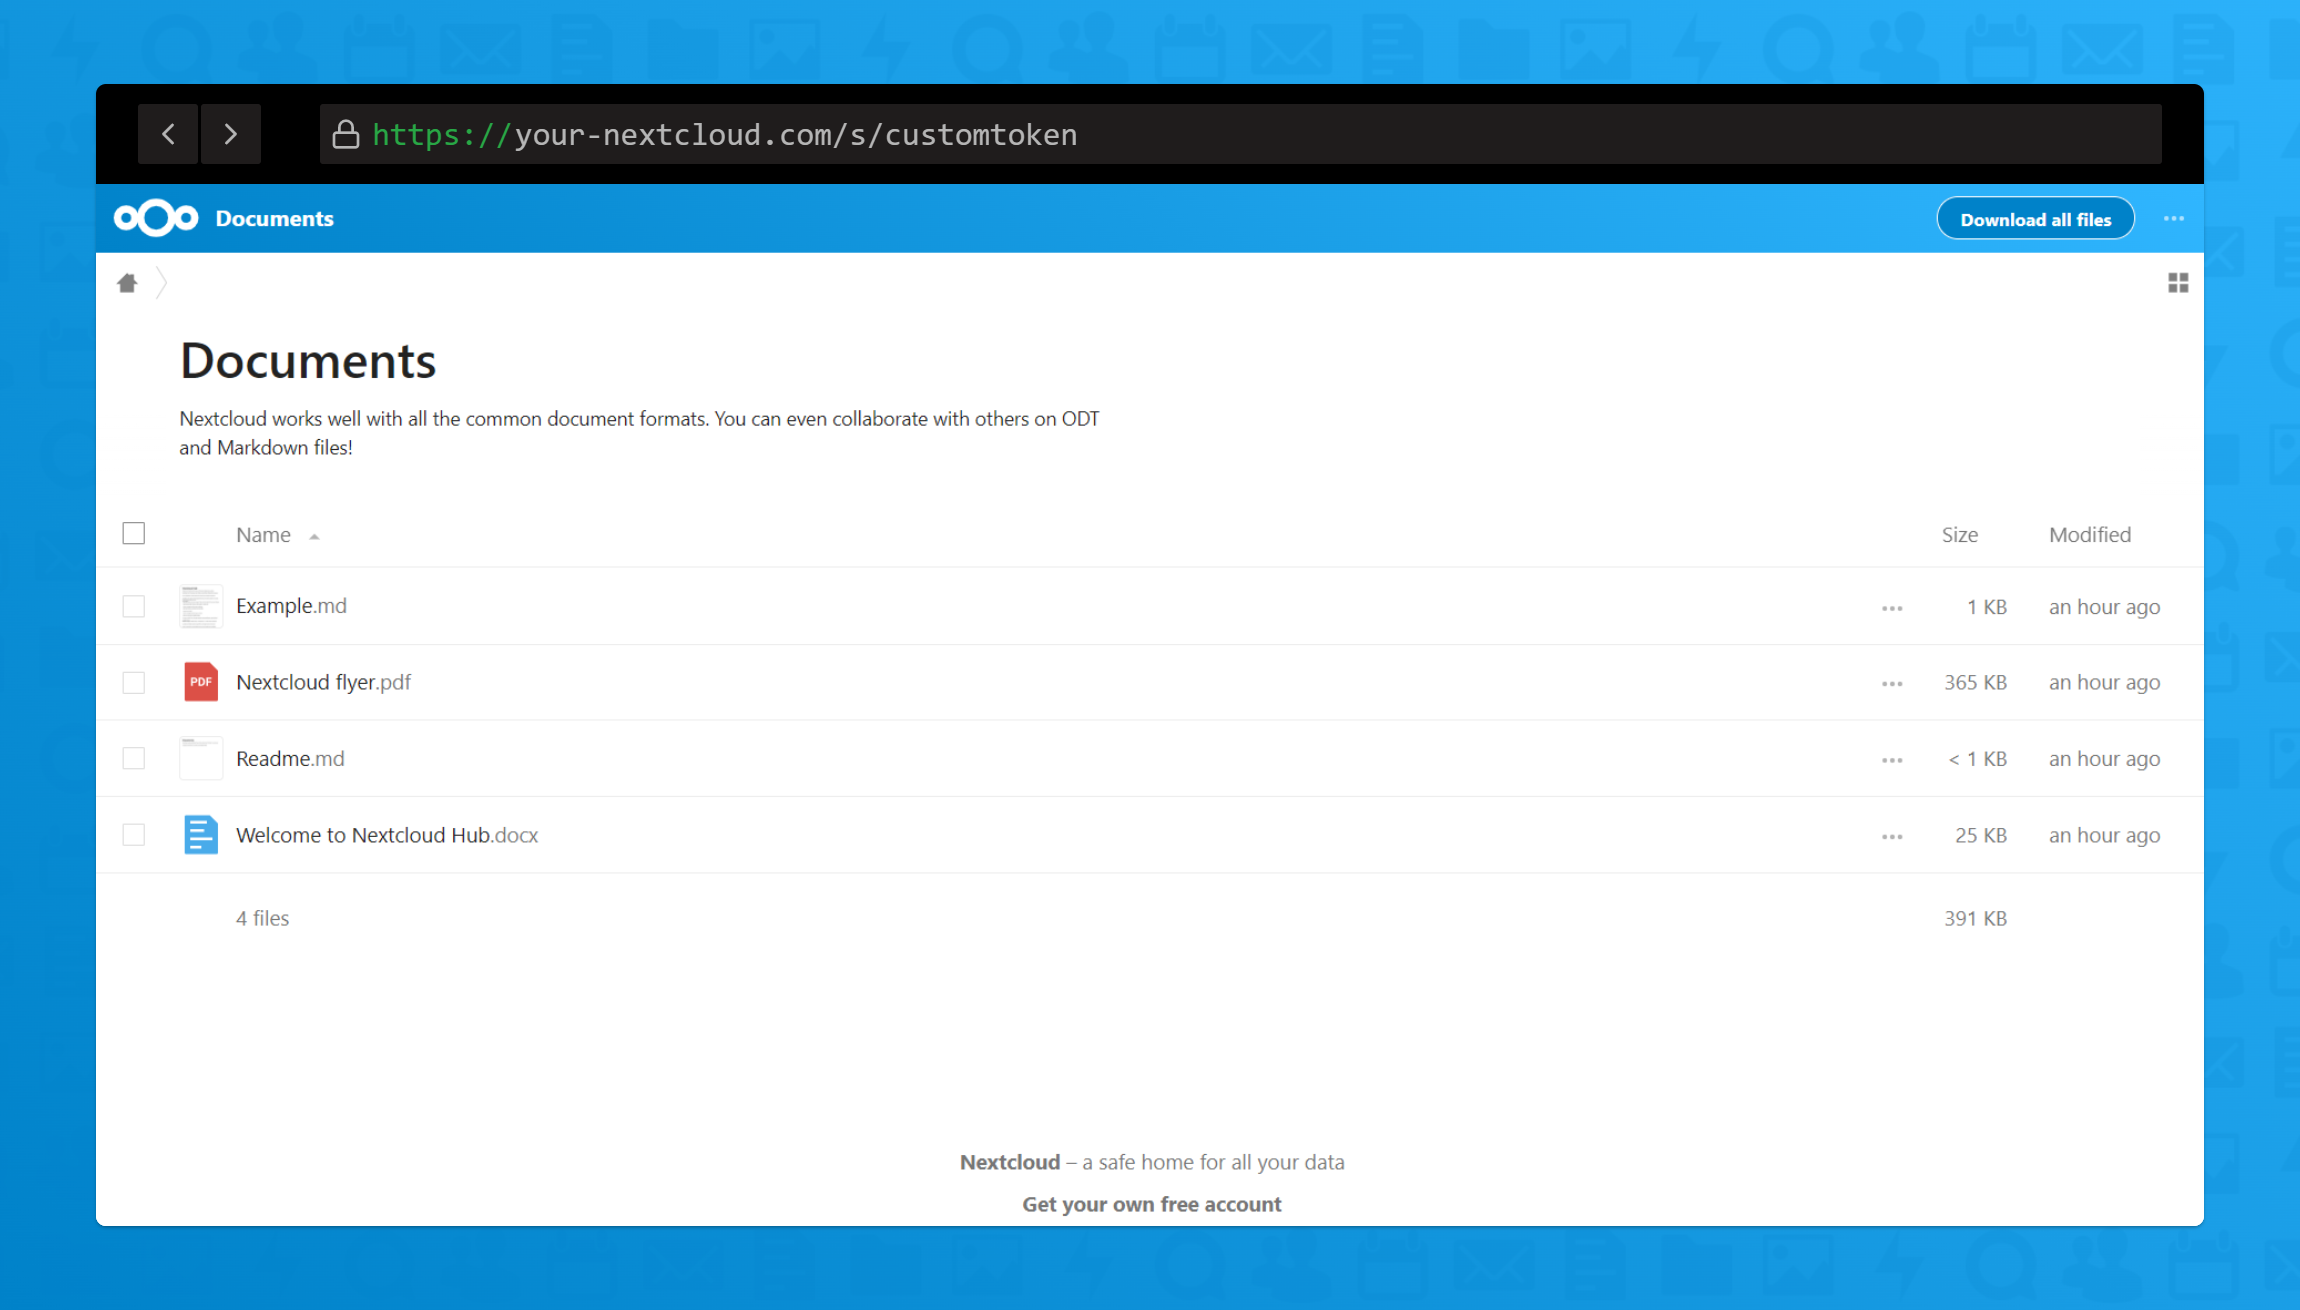Viewport: 2300px width, 1310px height.
Task: Tick the select-all files checkbox
Action: (134, 534)
